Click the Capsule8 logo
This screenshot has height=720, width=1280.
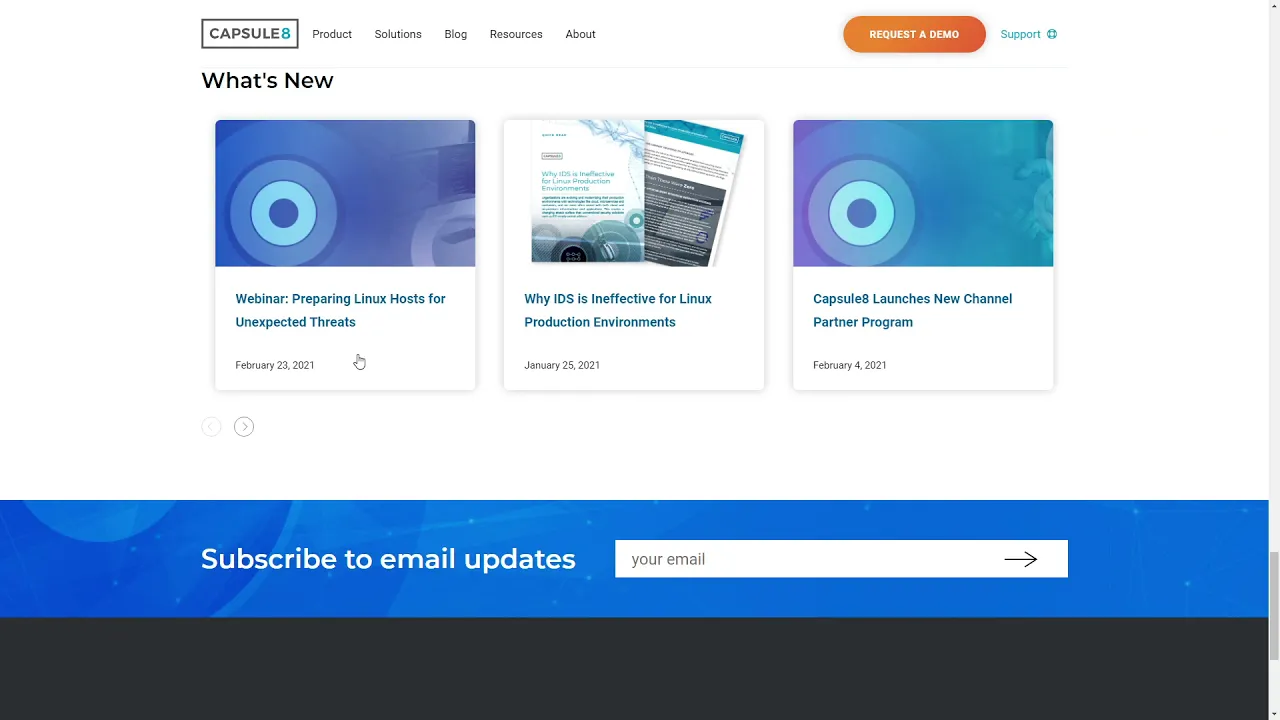coord(250,34)
